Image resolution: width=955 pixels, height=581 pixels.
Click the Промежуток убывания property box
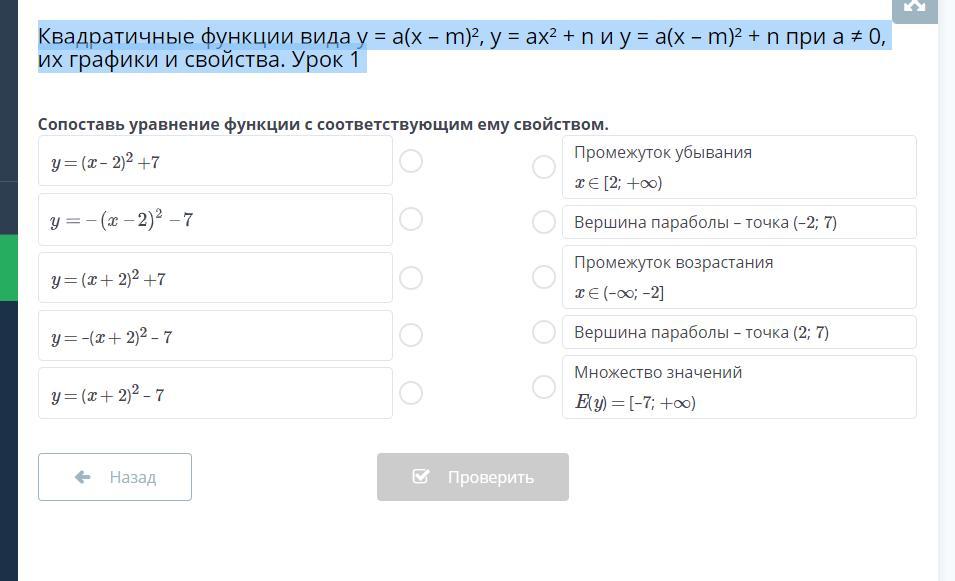pyautogui.click(x=738, y=167)
